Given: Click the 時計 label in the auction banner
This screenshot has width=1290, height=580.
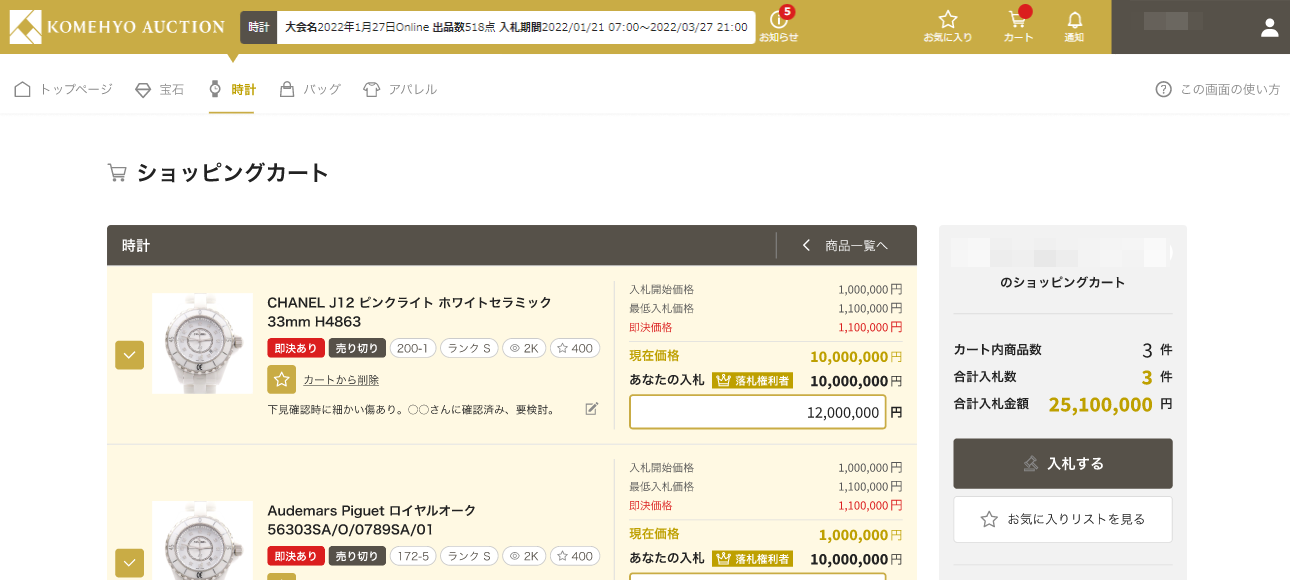Looking at the screenshot, I should 258,27.
